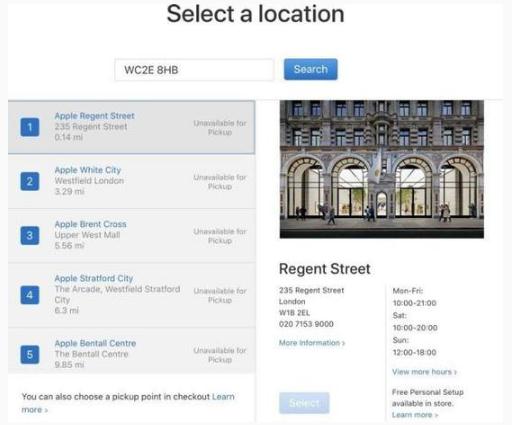Image resolution: width=512 pixels, height=425 pixels.
Task: Click the number 3 store badge
Action: [30, 235]
